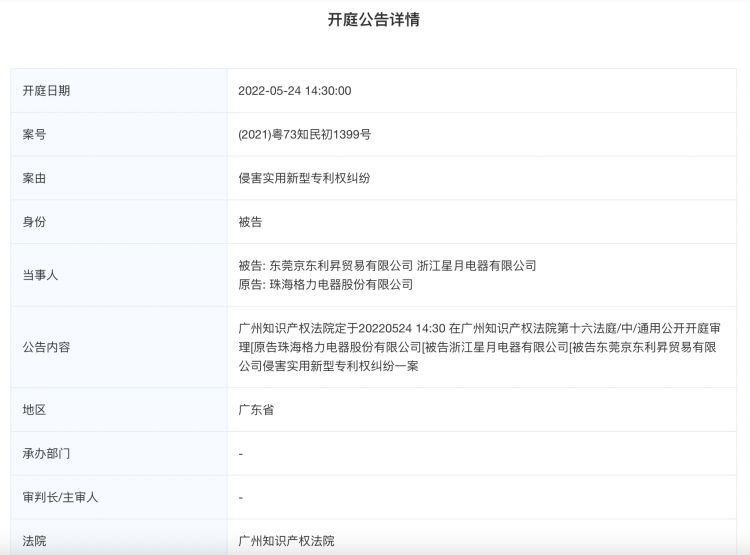Select the 身份 label cell
The width and height of the screenshot is (750, 555).
click(119, 222)
